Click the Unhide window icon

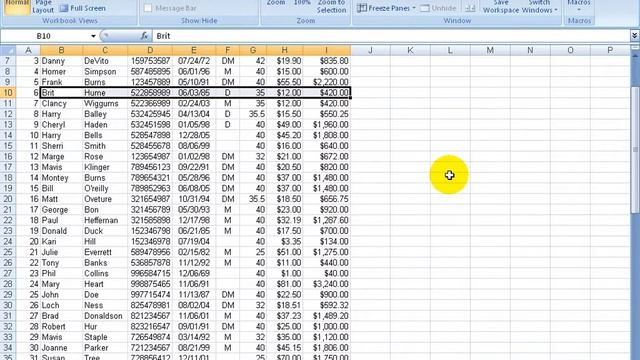pos(424,8)
